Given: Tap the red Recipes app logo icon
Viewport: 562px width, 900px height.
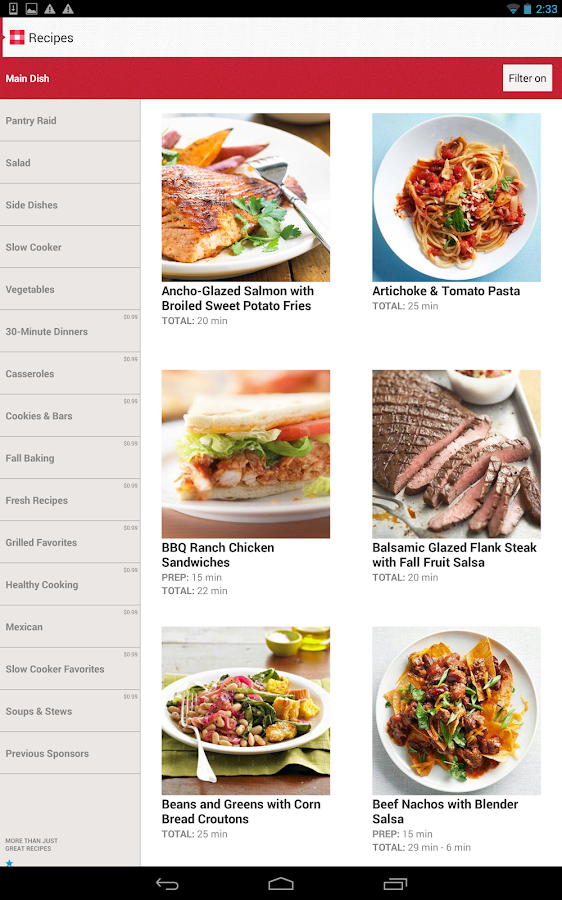Looking at the screenshot, I should click(17, 37).
